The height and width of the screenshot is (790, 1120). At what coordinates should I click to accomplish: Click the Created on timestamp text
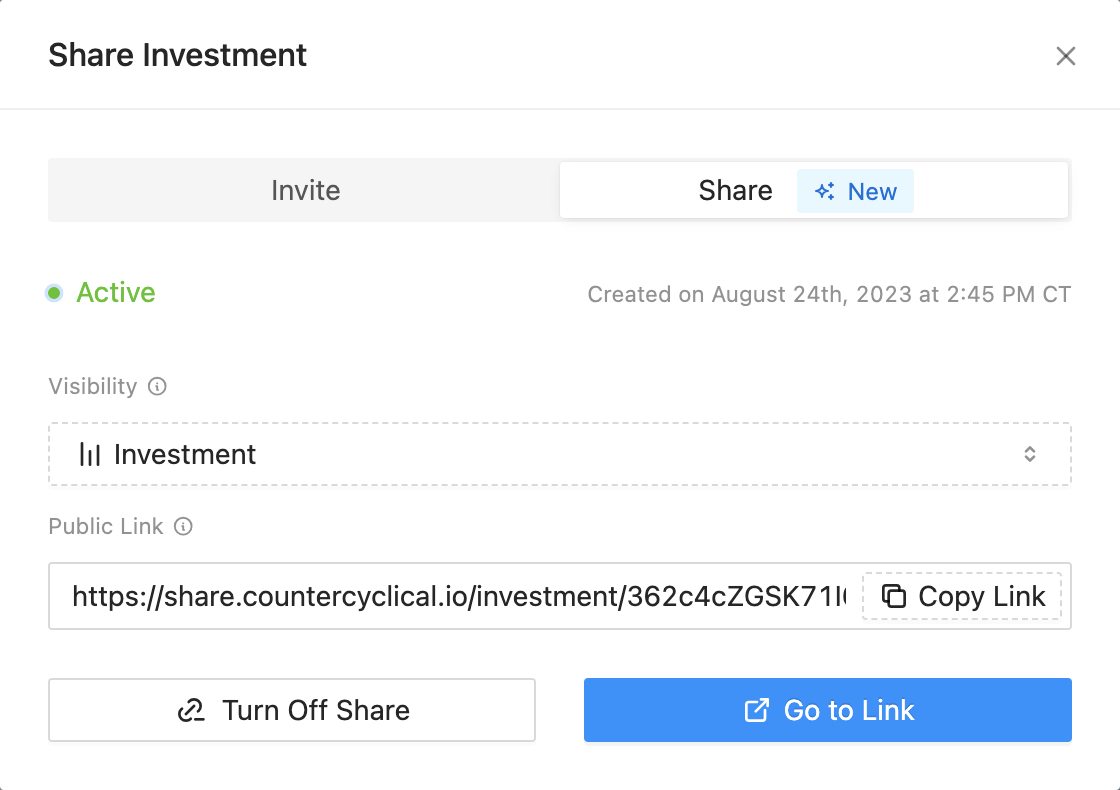(829, 295)
